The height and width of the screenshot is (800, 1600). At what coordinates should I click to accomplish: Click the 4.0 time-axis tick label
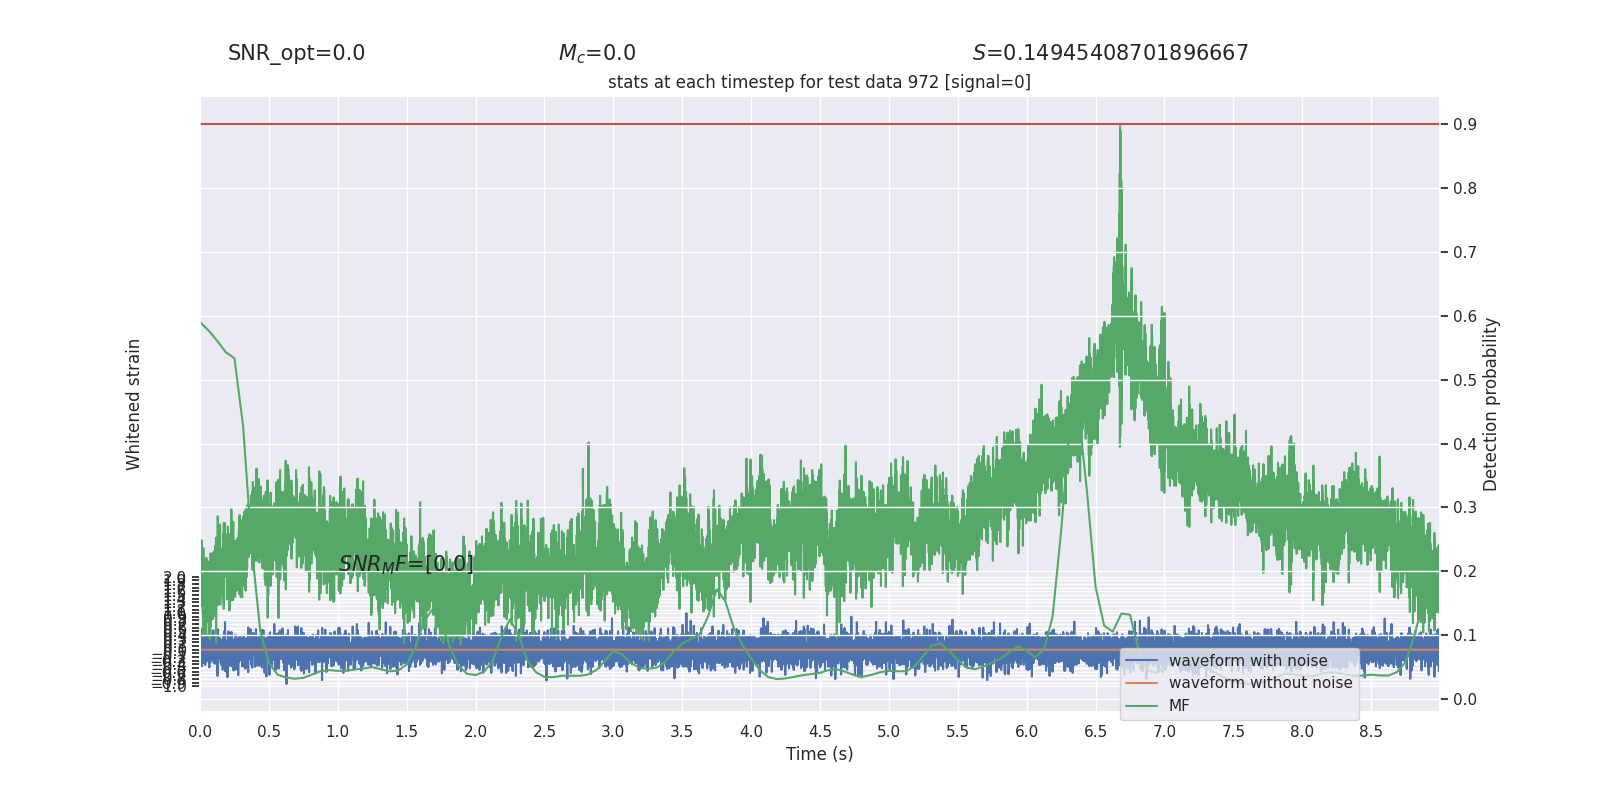click(751, 732)
